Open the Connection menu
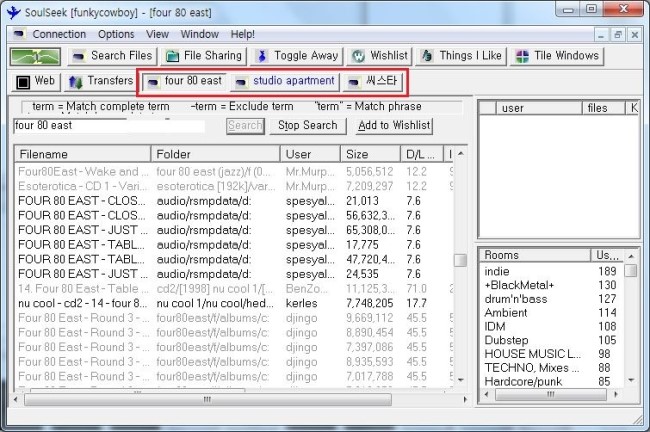Viewport: 650px width, 432px height. pyautogui.click(x=59, y=34)
